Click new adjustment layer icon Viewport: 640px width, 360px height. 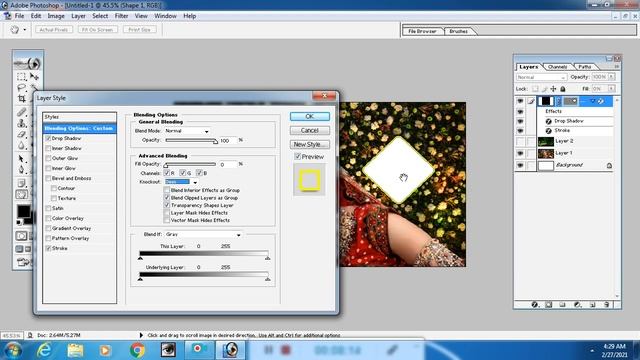point(577,304)
